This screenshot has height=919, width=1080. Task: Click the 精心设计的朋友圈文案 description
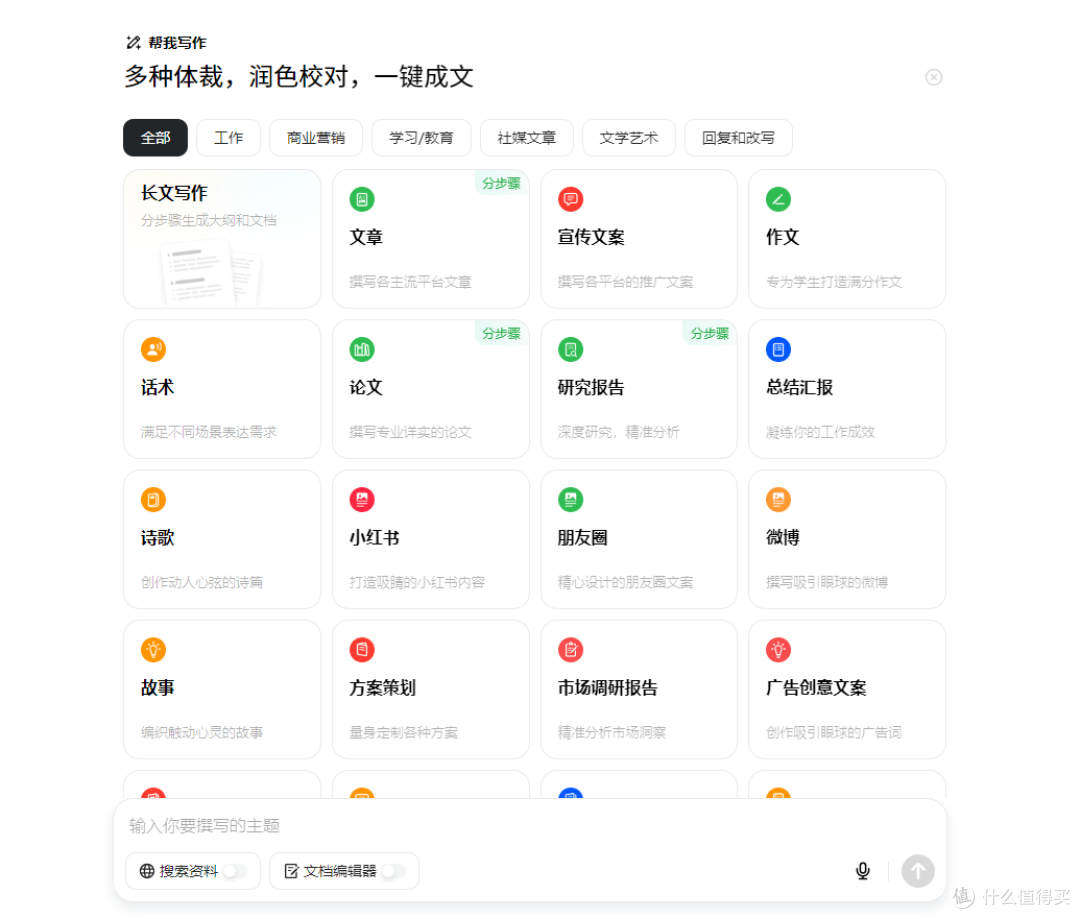(625, 582)
